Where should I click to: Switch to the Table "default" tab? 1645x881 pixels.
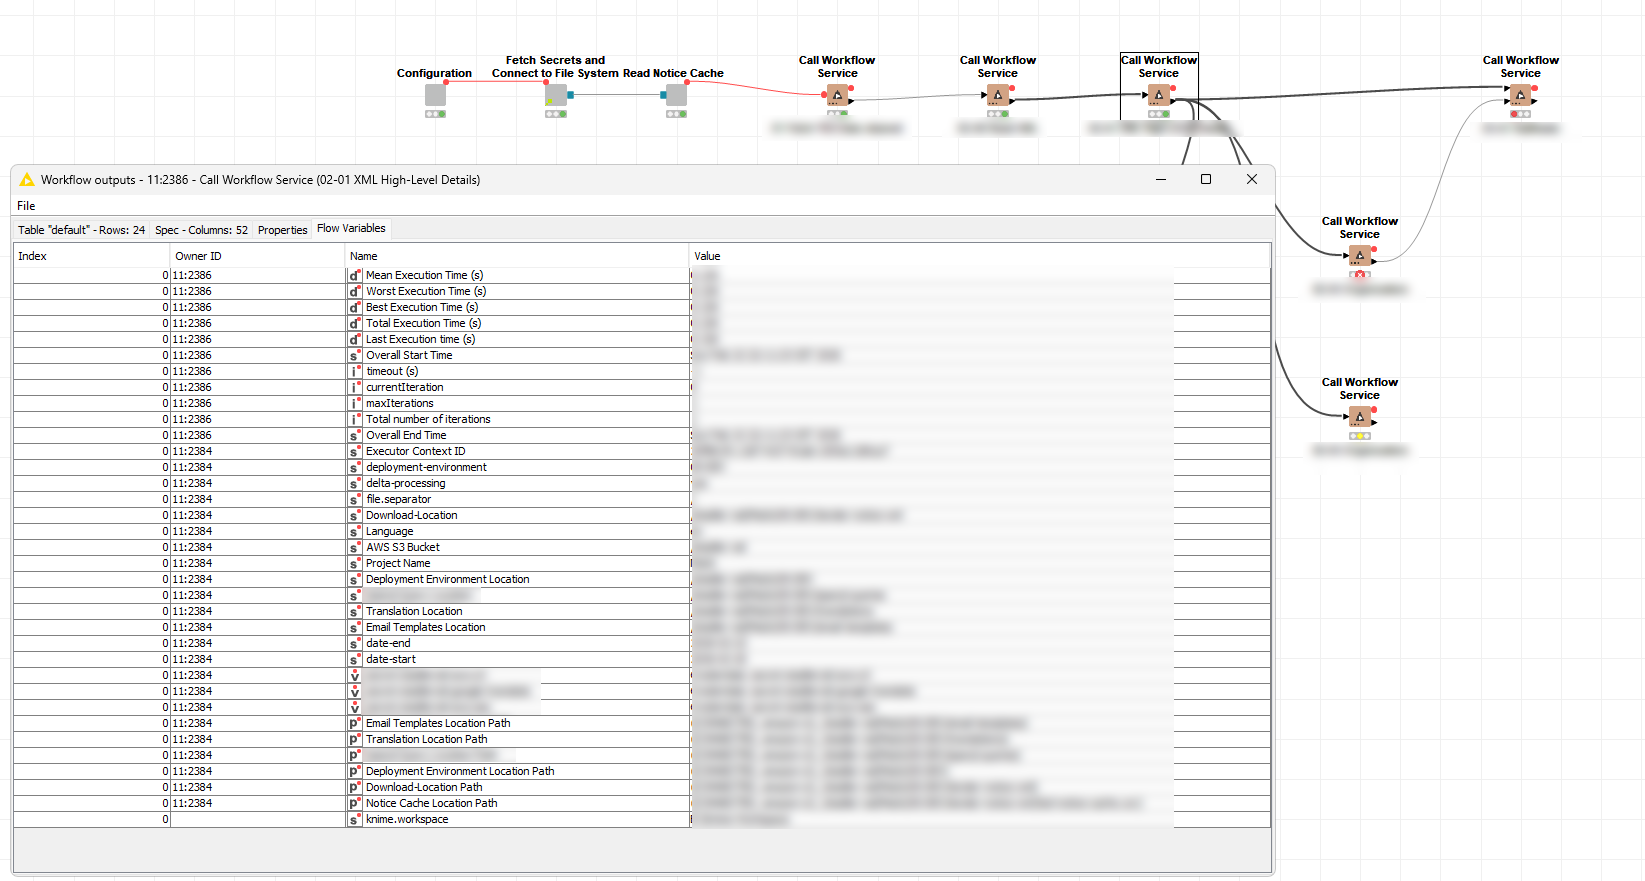81,230
